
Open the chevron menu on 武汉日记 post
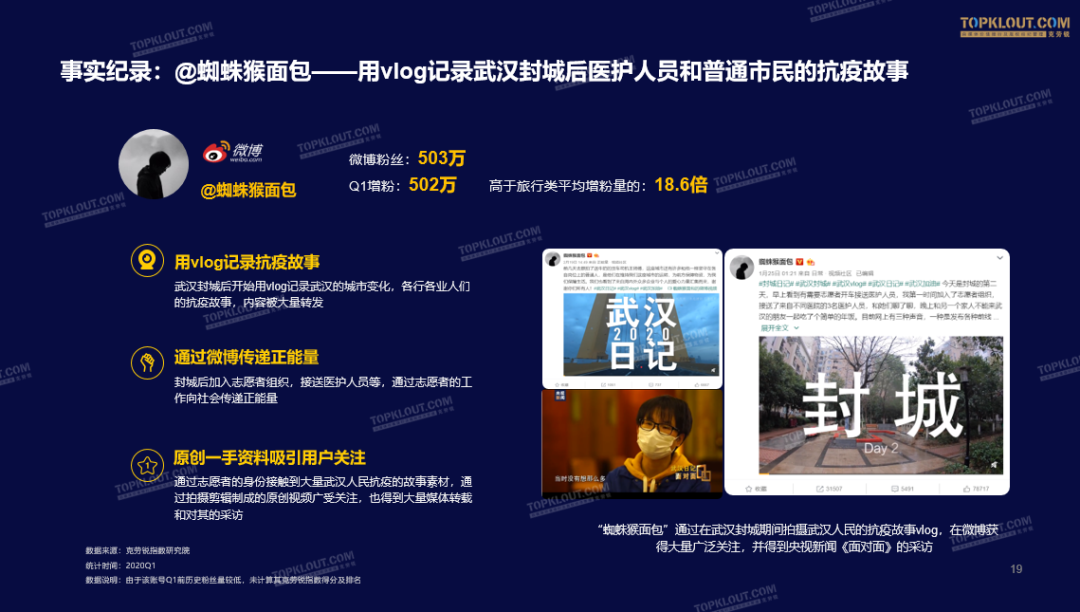point(717,253)
